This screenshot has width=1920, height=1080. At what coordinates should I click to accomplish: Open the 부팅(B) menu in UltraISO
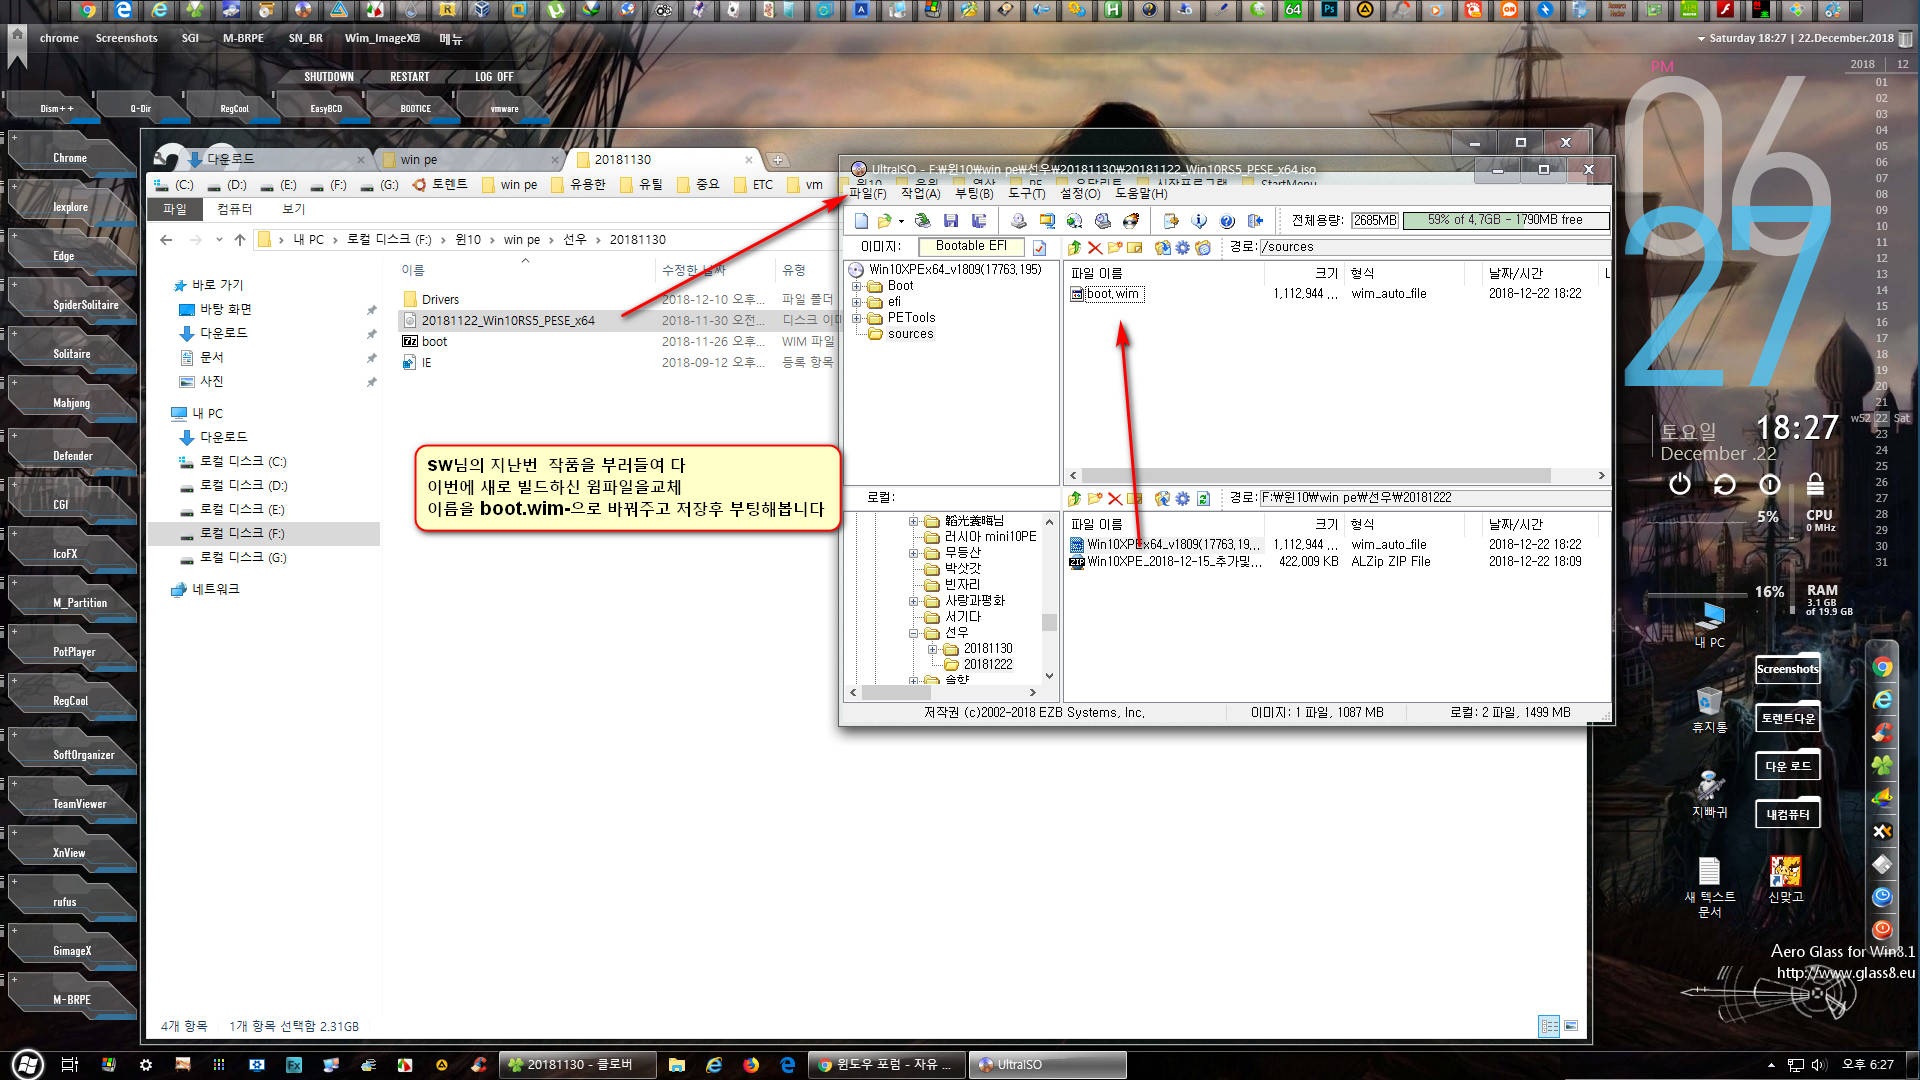tap(974, 193)
